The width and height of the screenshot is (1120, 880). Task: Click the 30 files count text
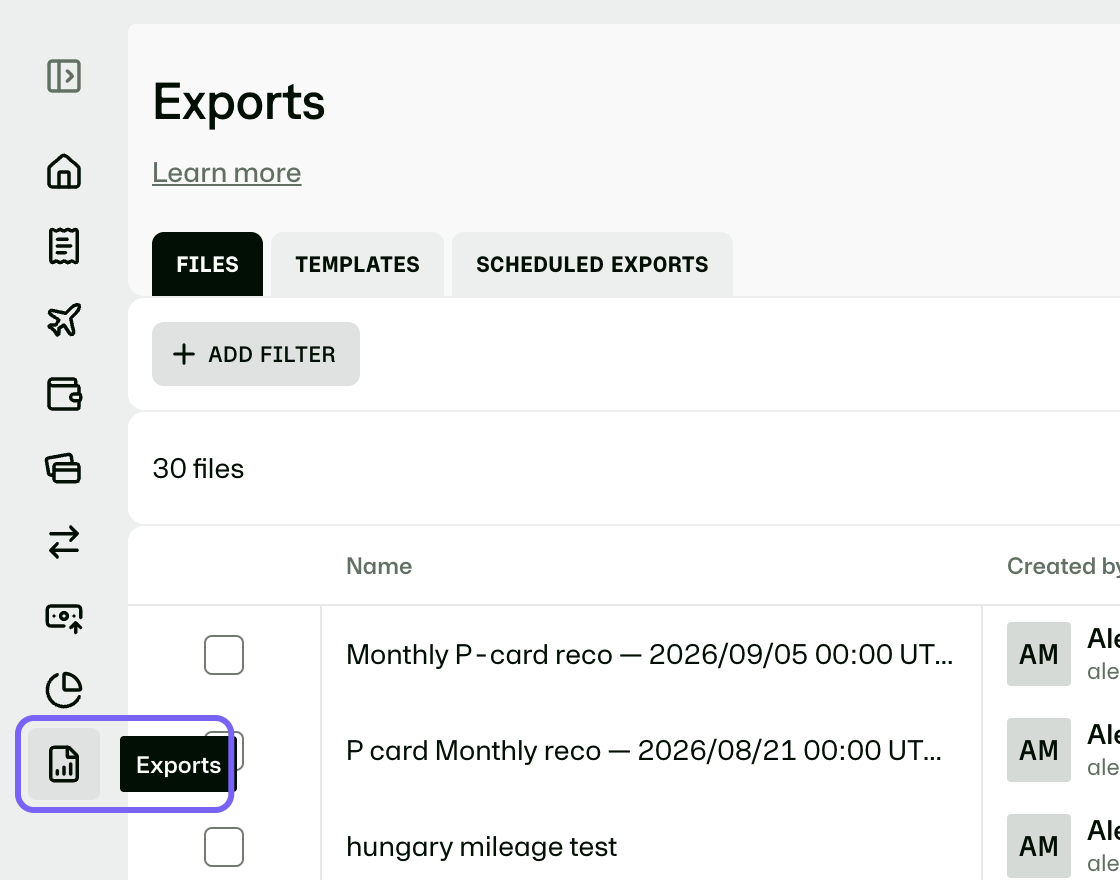(x=198, y=469)
